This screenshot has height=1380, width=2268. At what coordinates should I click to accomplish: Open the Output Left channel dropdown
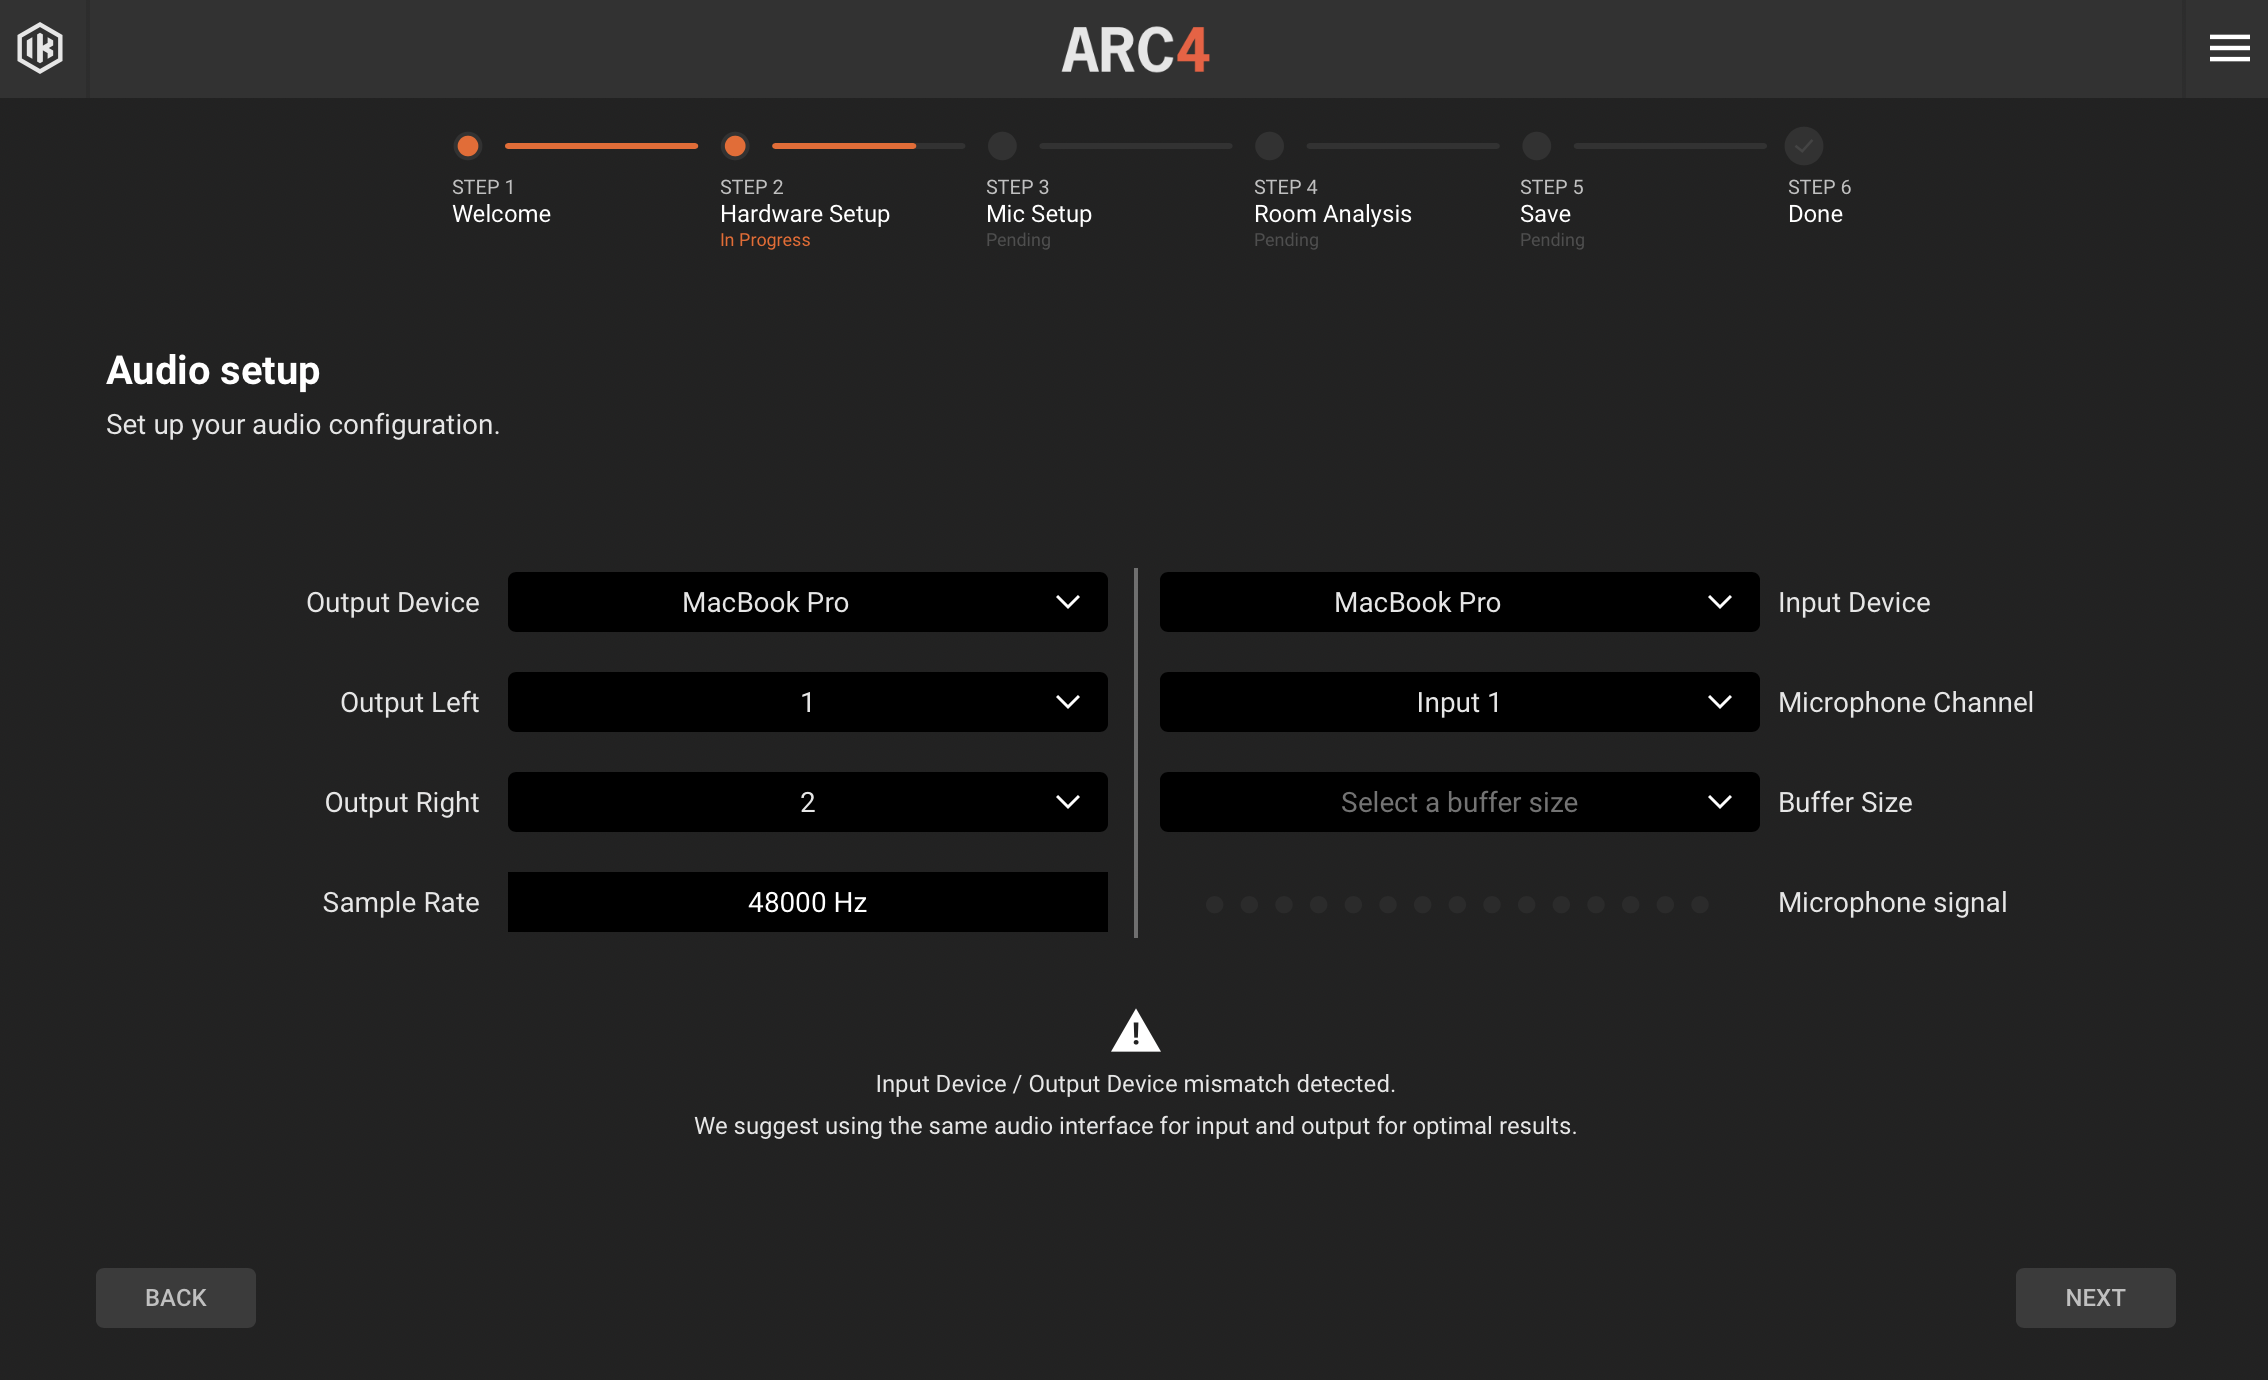point(807,702)
